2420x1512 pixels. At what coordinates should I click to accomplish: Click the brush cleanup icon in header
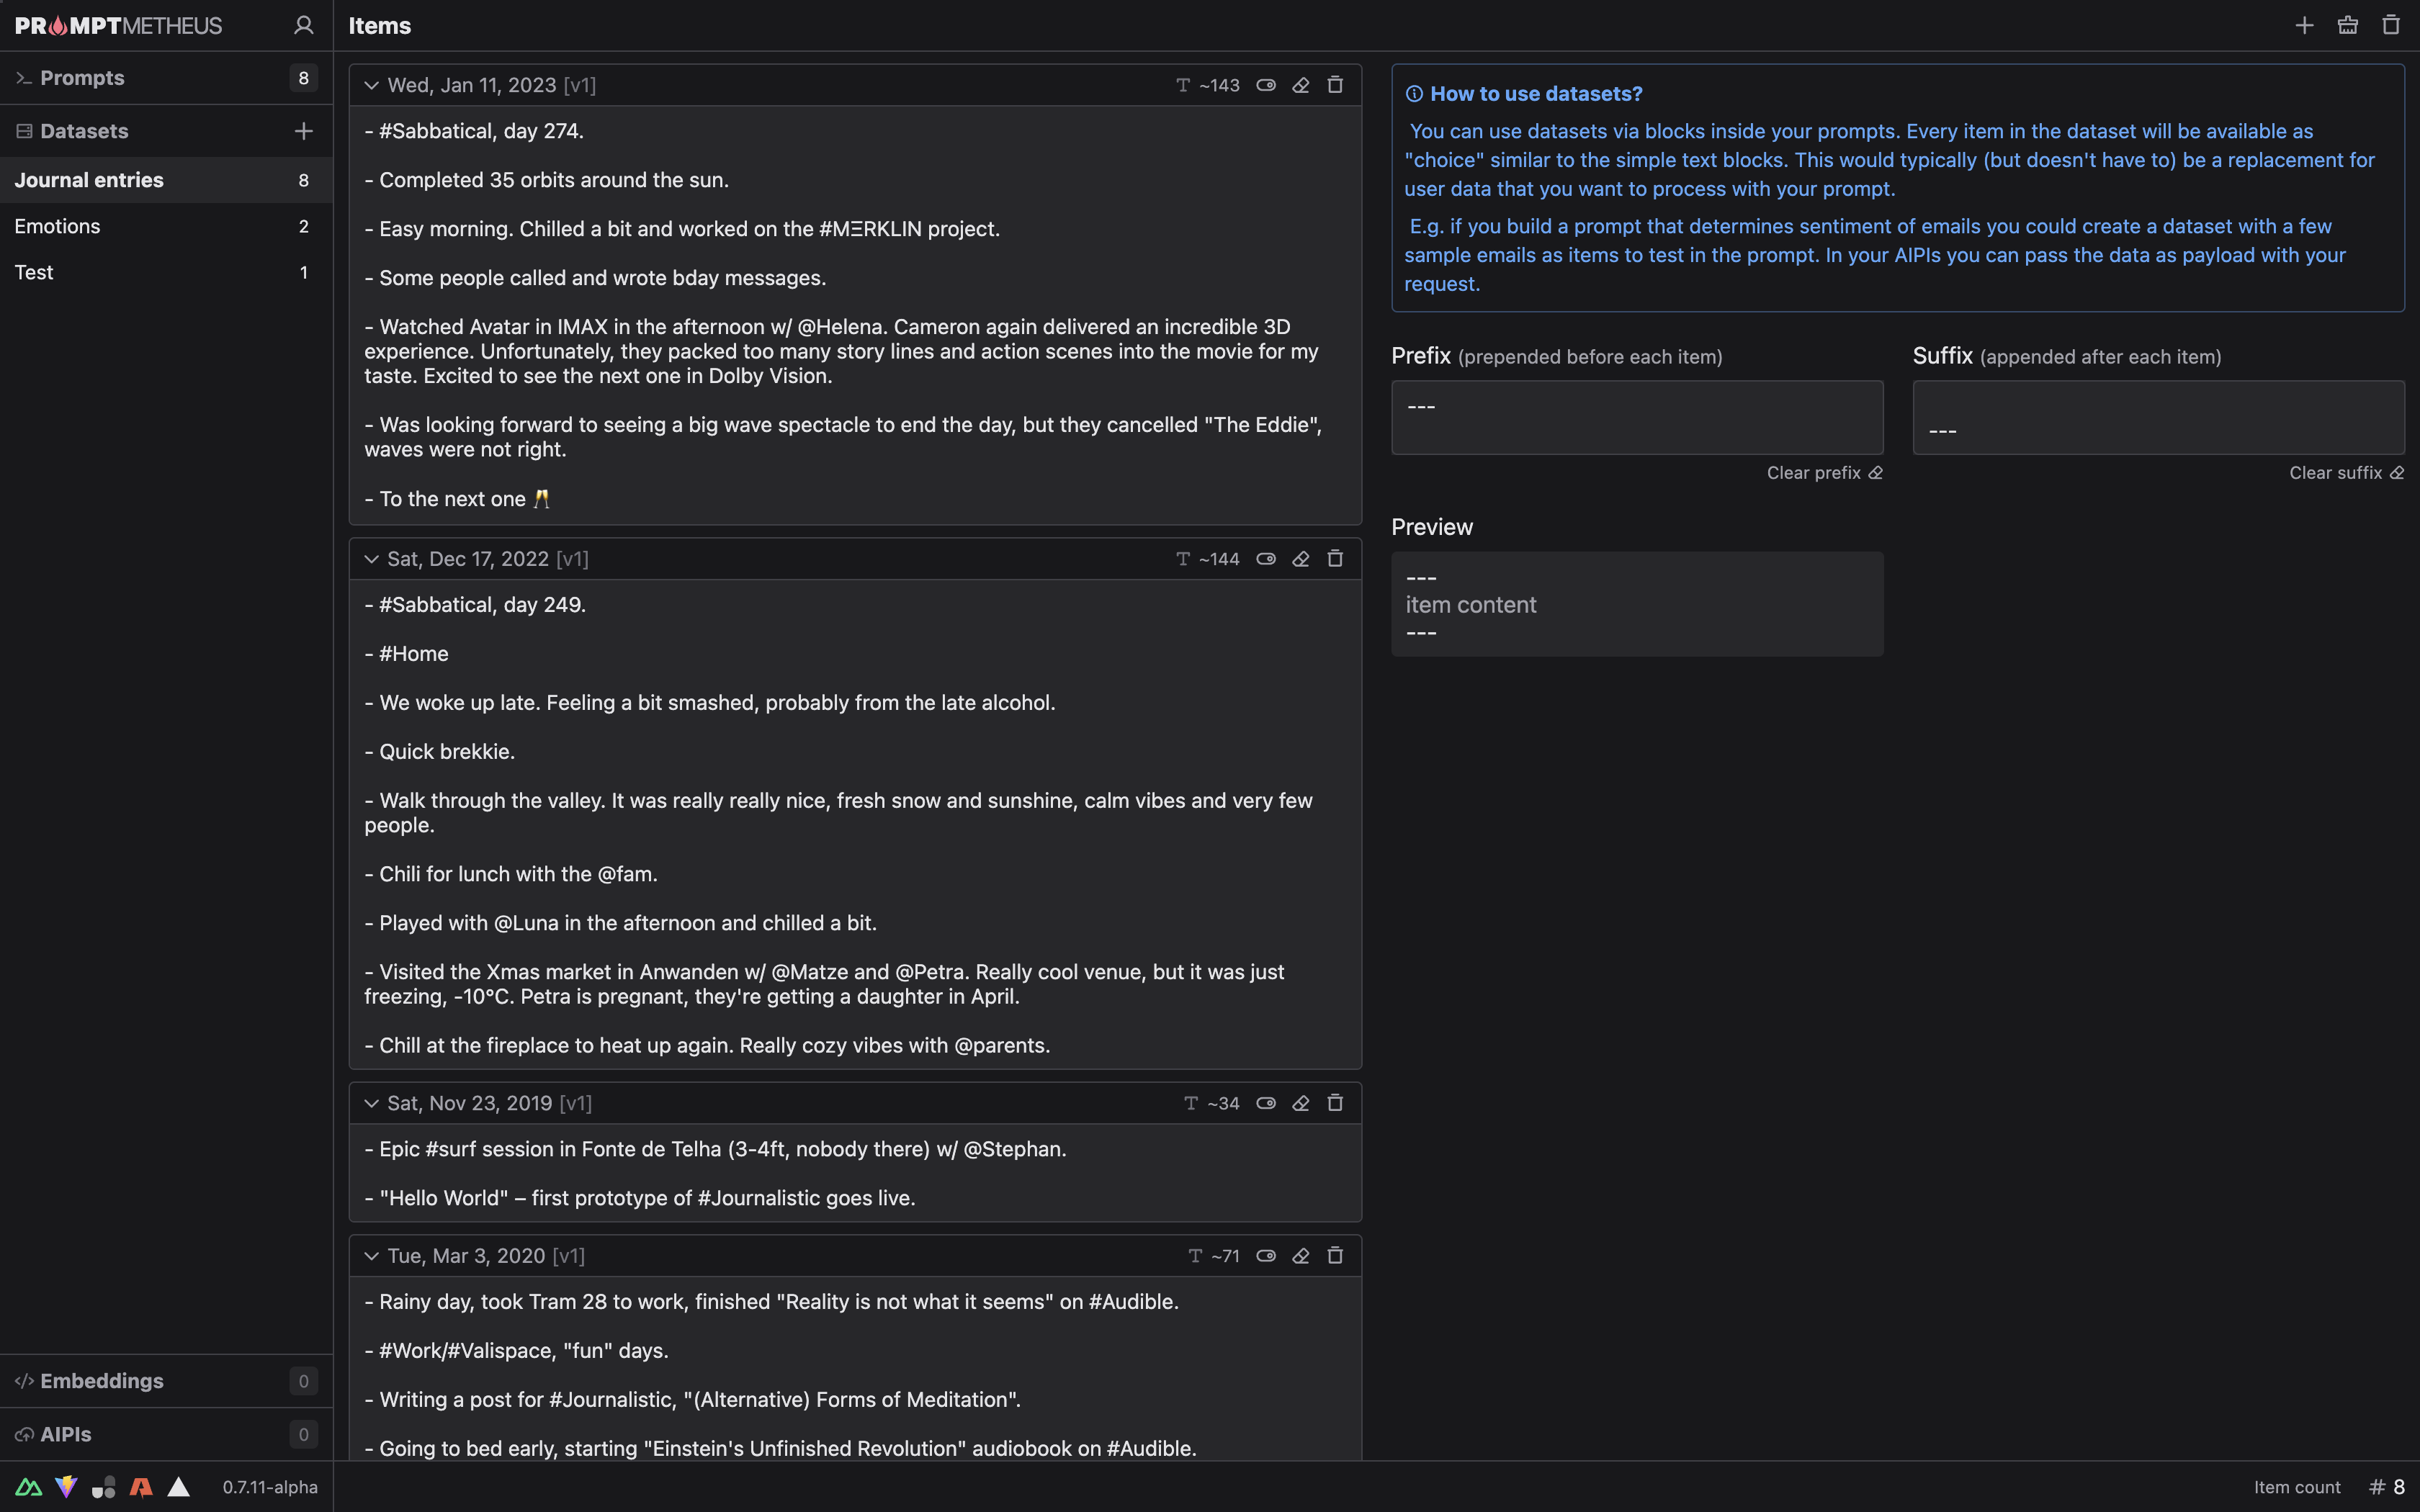pos(2348,25)
